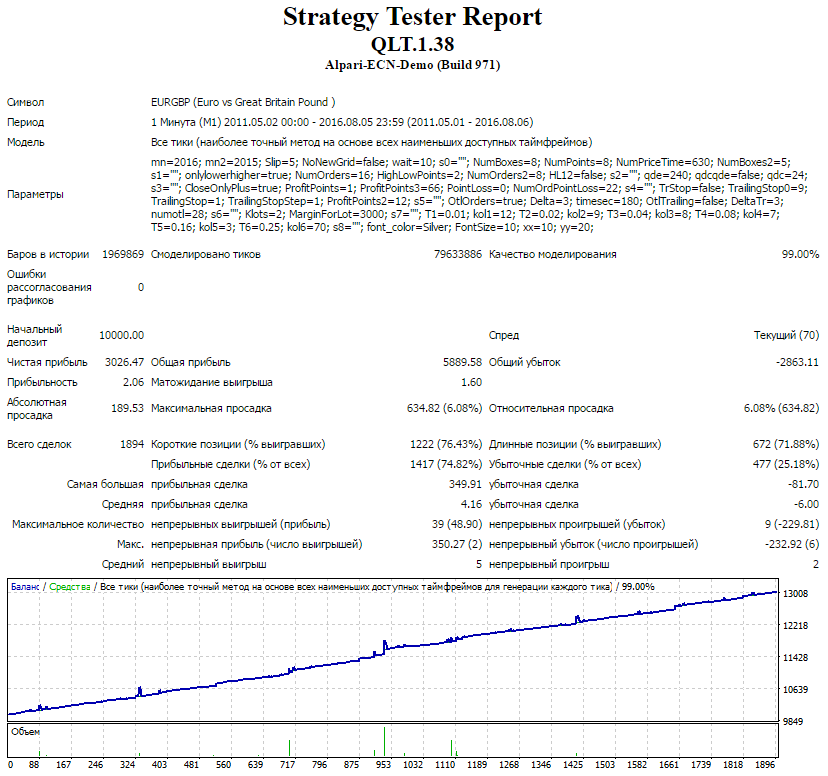The height and width of the screenshot is (776, 828).
Task: Click 'Средства' legend label on chart
Action: click(x=70, y=587)
